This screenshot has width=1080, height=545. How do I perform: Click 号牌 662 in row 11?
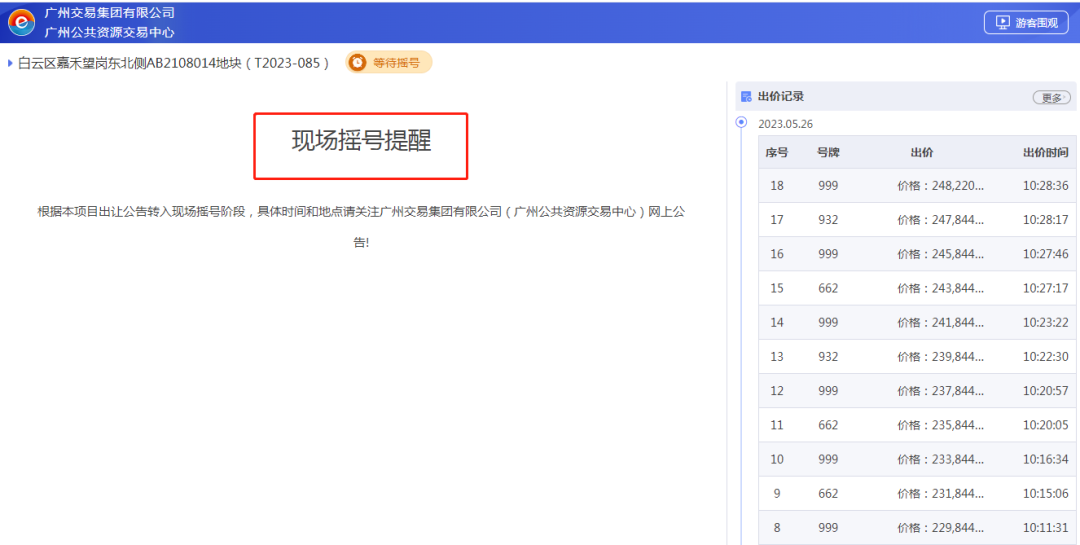[828, 425]
